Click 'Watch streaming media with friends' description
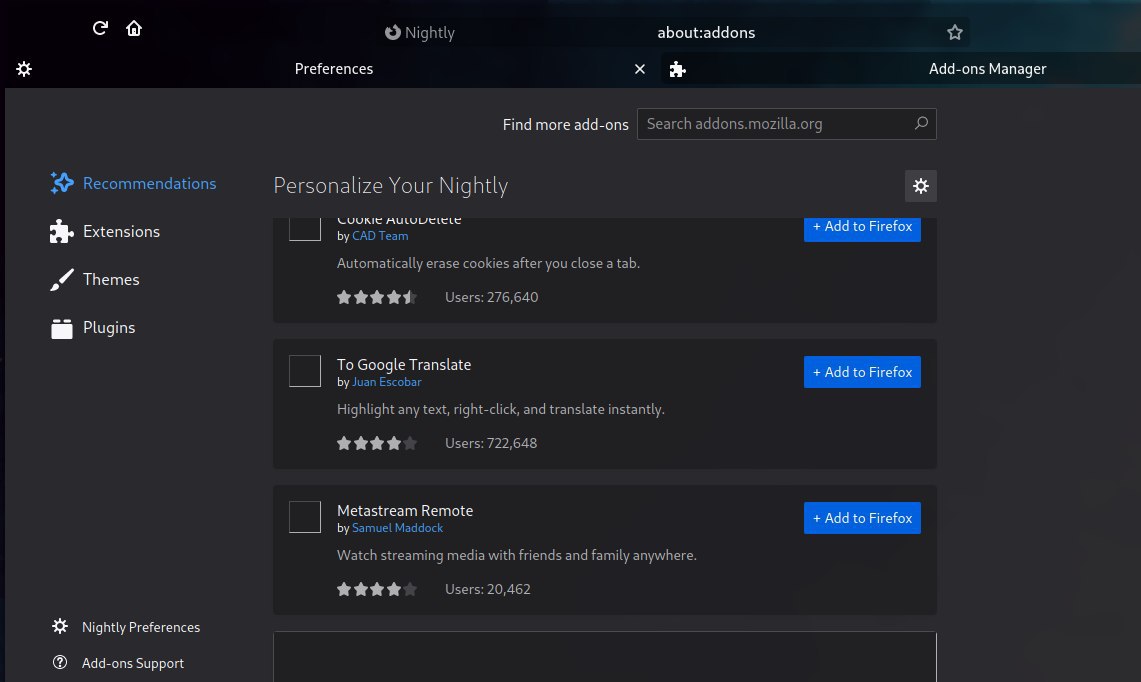The height and width of the screenshot is (682, 1141). click(x=517, y=555)
